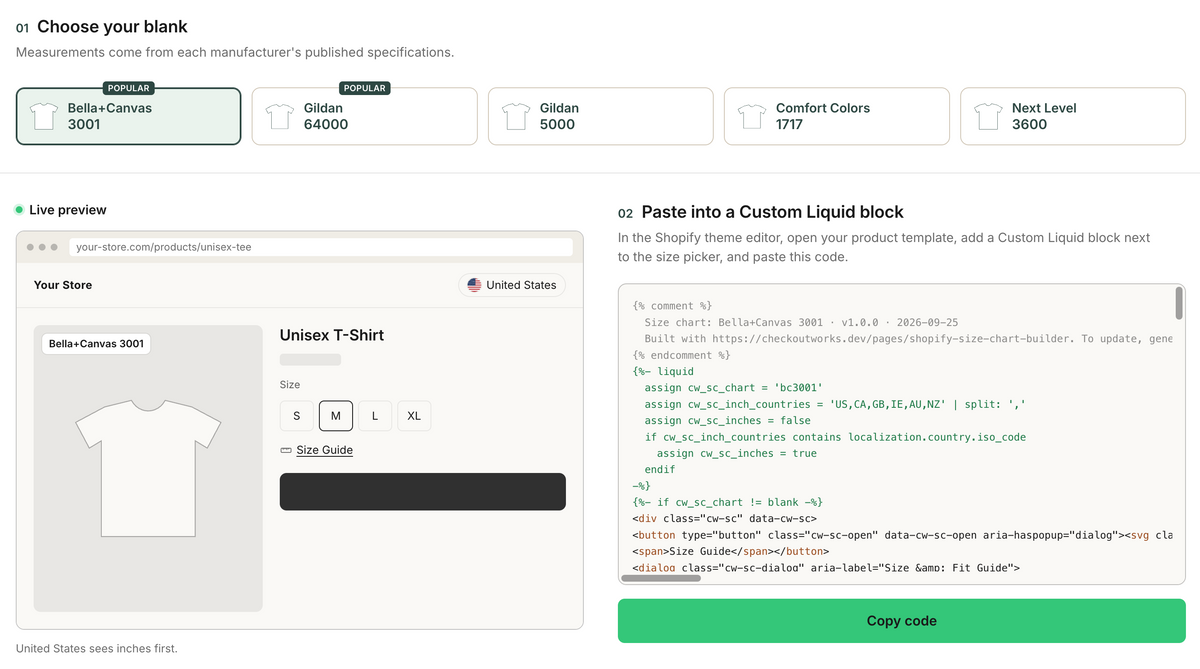
Task: Click the US flag icon
Action: 474,285
